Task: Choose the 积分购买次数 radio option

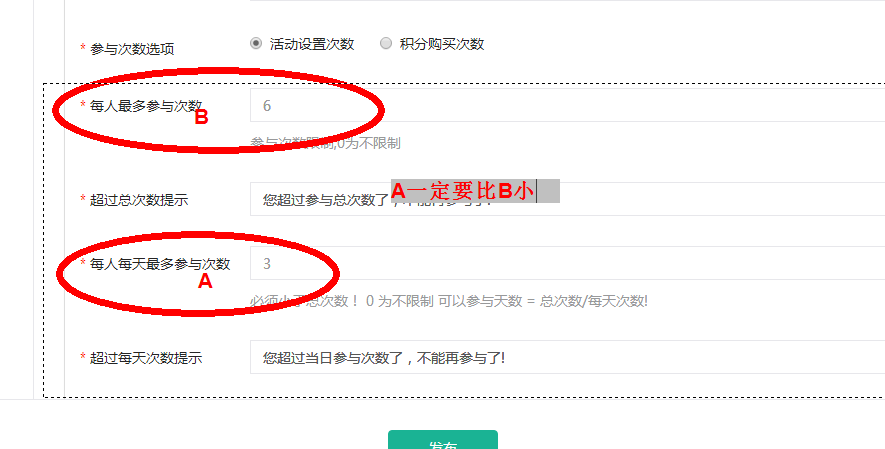Action: point(385,43)
